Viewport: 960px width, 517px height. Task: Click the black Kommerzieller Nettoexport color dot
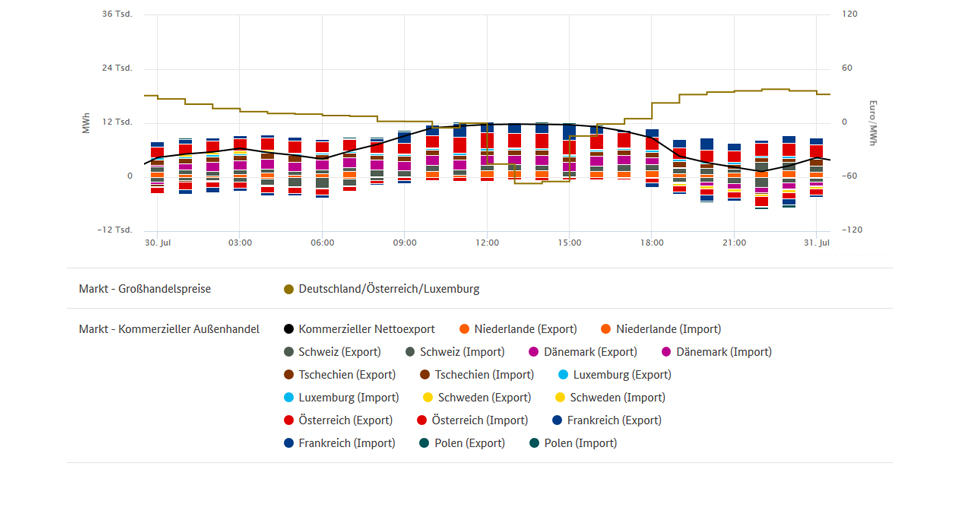coord(289,329)
